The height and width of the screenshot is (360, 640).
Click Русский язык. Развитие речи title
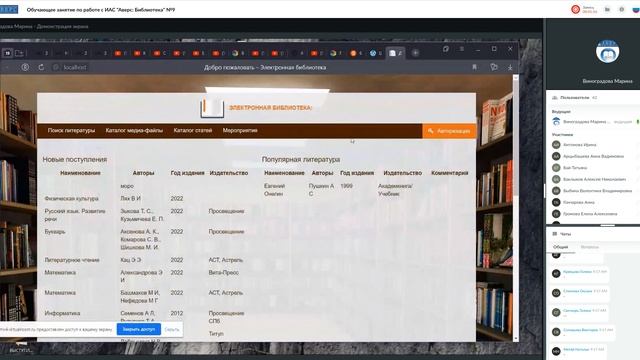[x=75, y=215]
